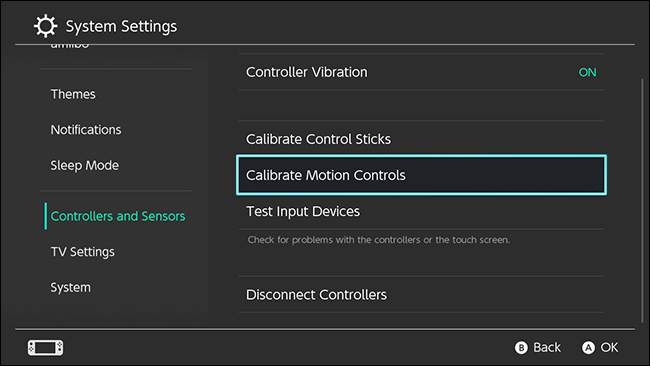Click the B button icon
The width and height of the screenshot is (650, 366).
pyautogui.click(x=521, y=347)
